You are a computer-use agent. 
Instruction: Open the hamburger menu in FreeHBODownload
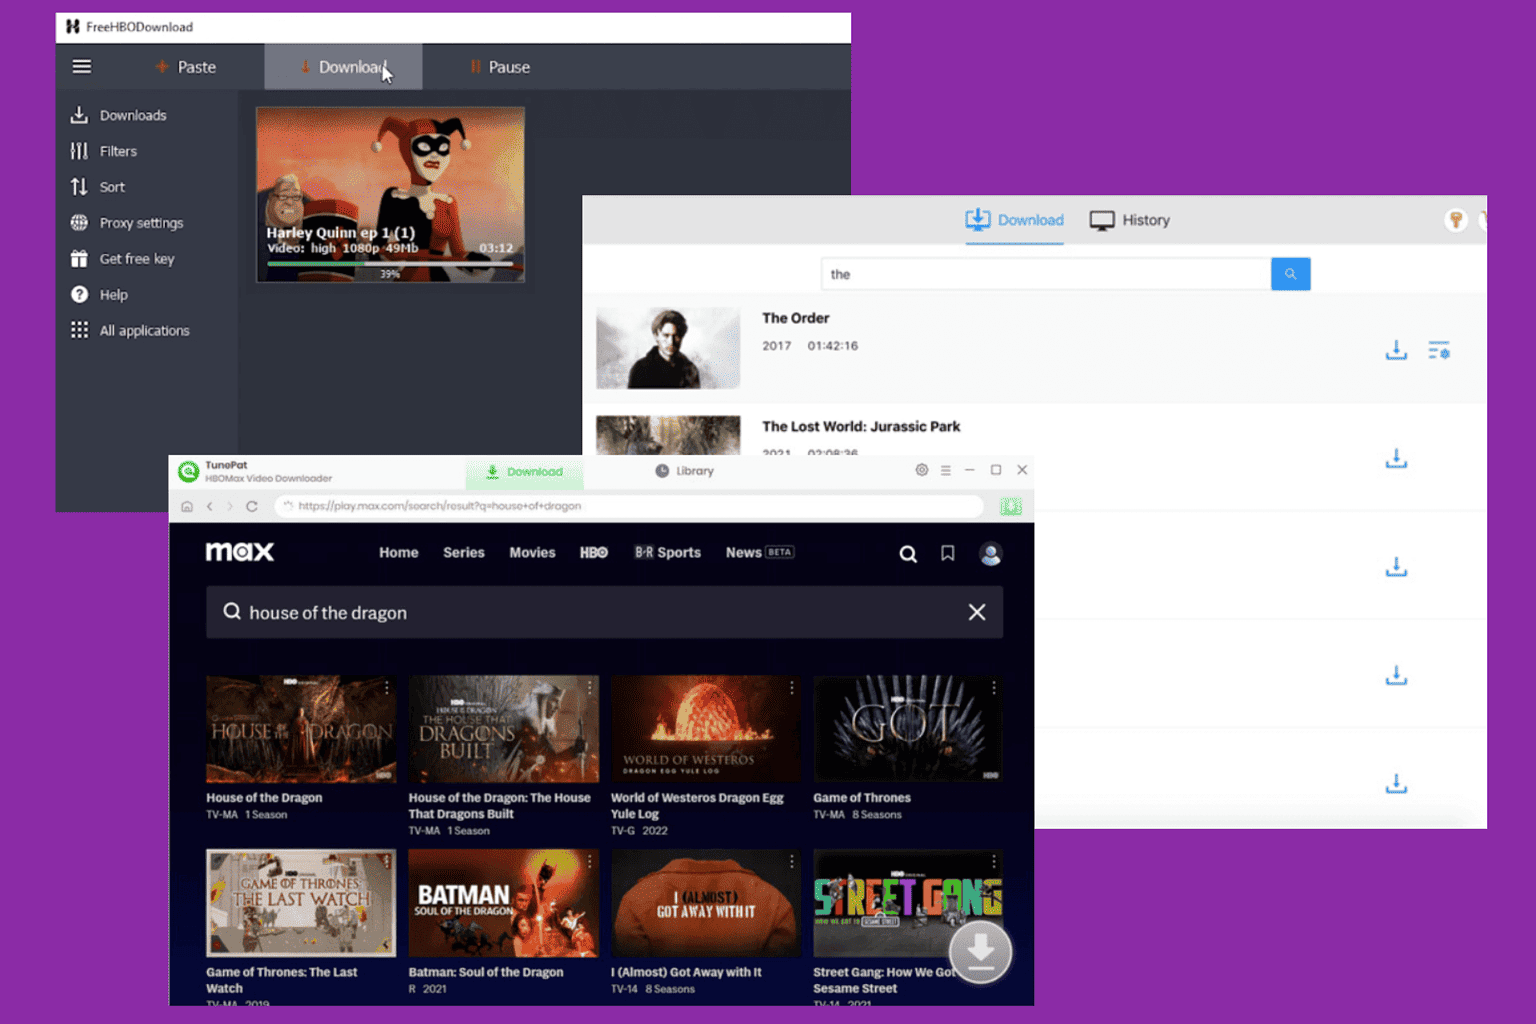click(x=81, y=66)
